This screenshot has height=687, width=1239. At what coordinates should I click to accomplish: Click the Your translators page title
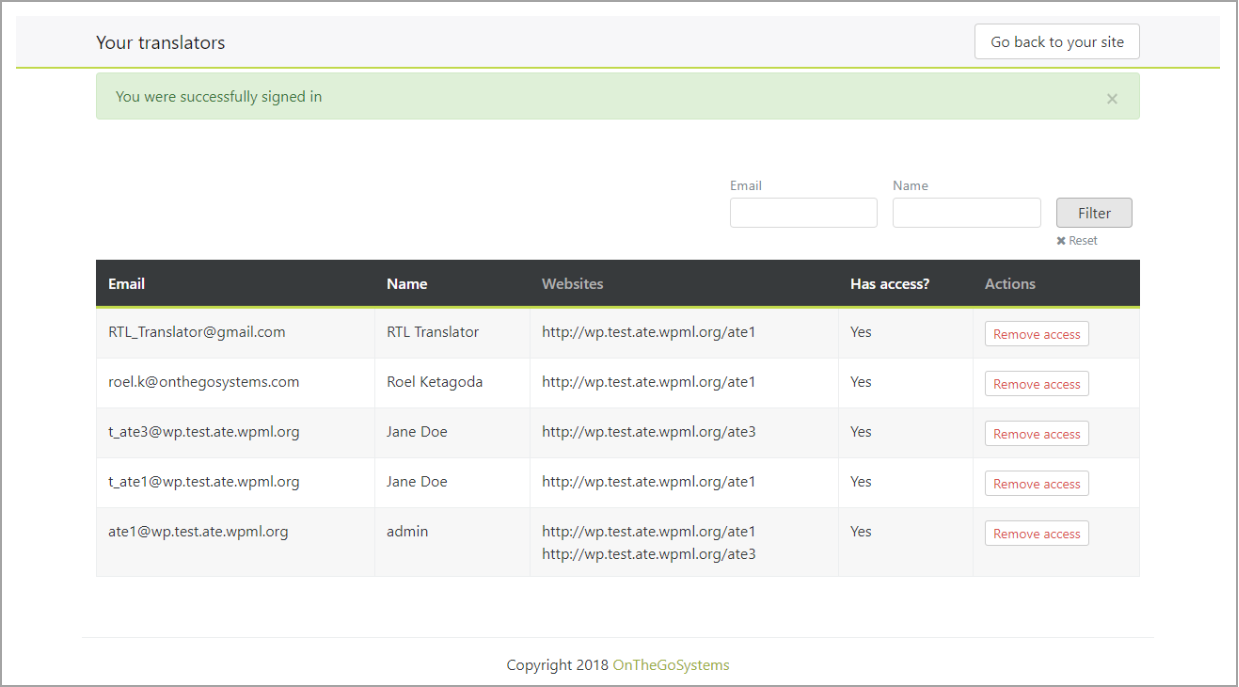tap(161, 43)
